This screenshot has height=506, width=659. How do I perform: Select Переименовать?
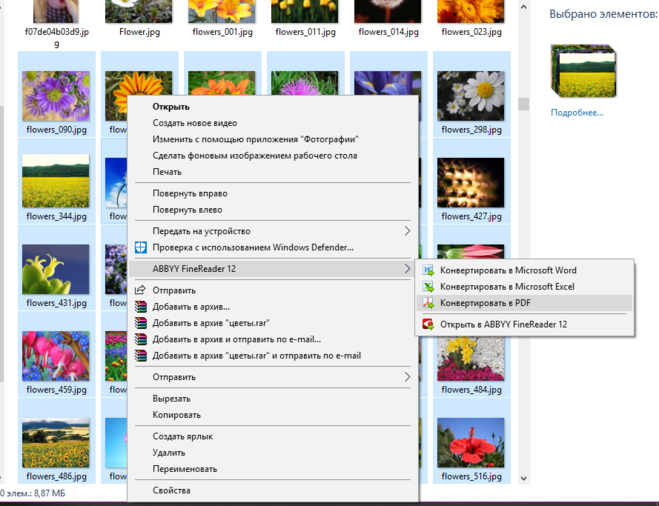click(185, 469)
